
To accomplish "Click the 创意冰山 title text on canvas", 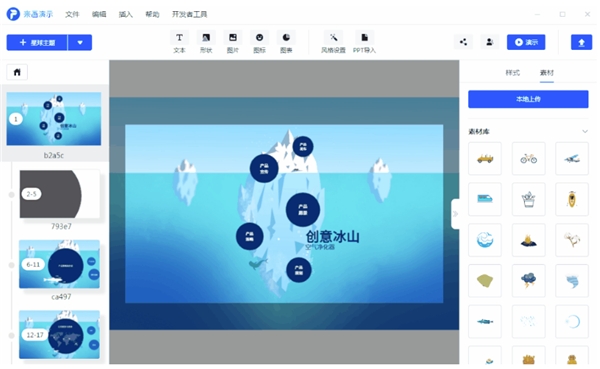I will pyautogui.click(x=333, y=236).
